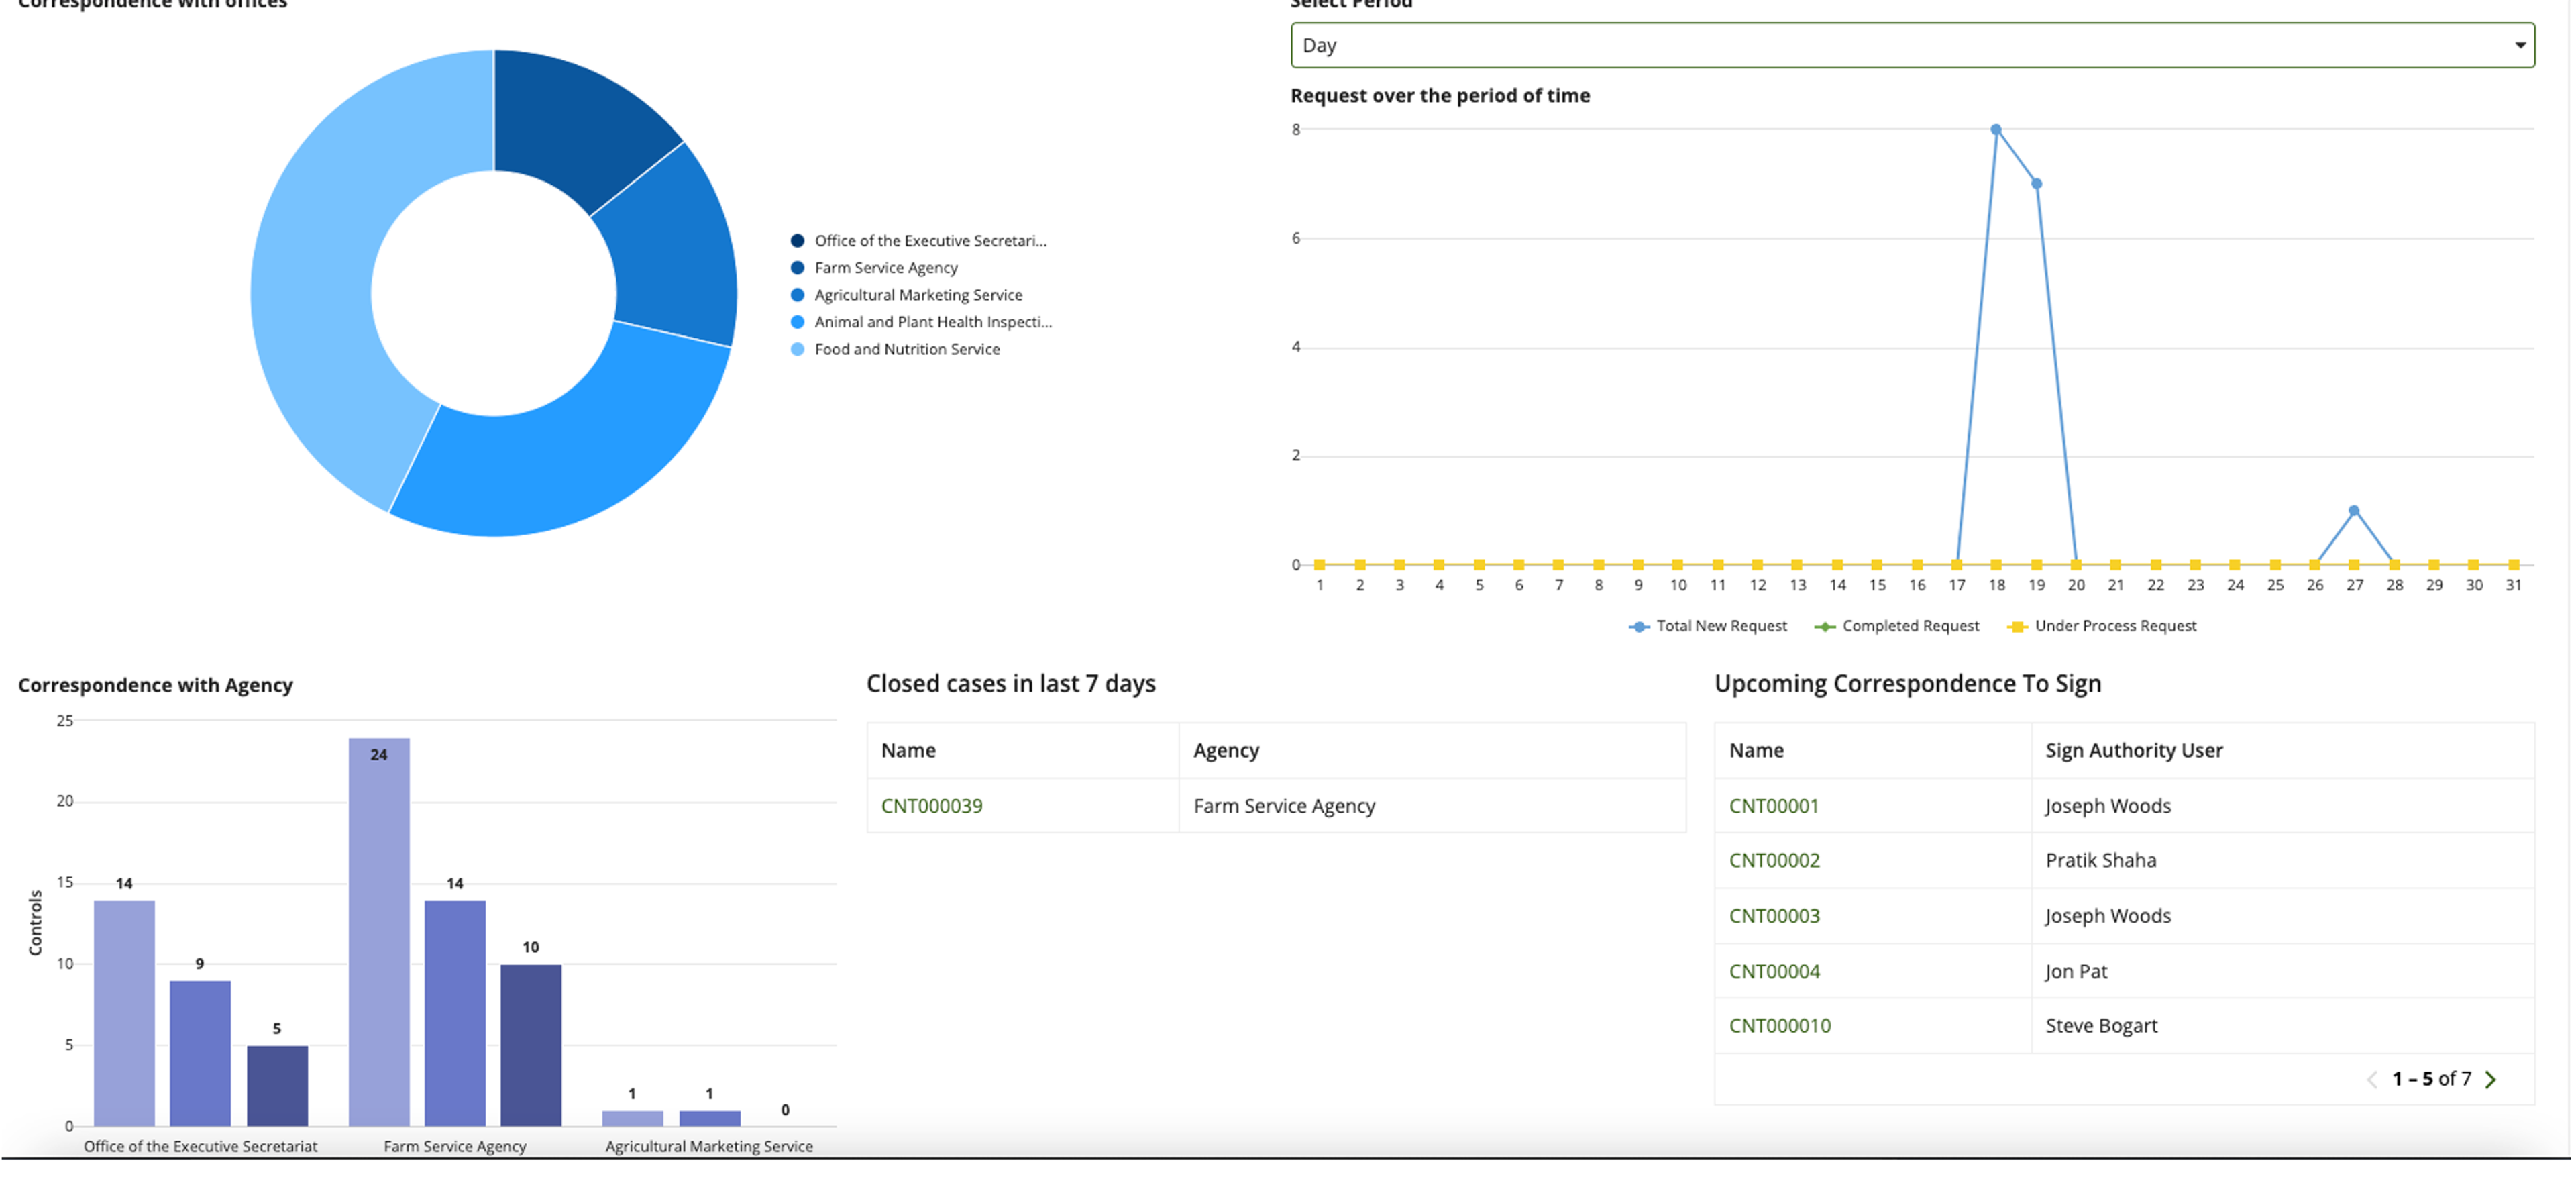Click the 'Closed cases in last 7 days' heading
Viewport: 2576px width, 1189px height.
pyautogui.click(x=1010, y=684)
